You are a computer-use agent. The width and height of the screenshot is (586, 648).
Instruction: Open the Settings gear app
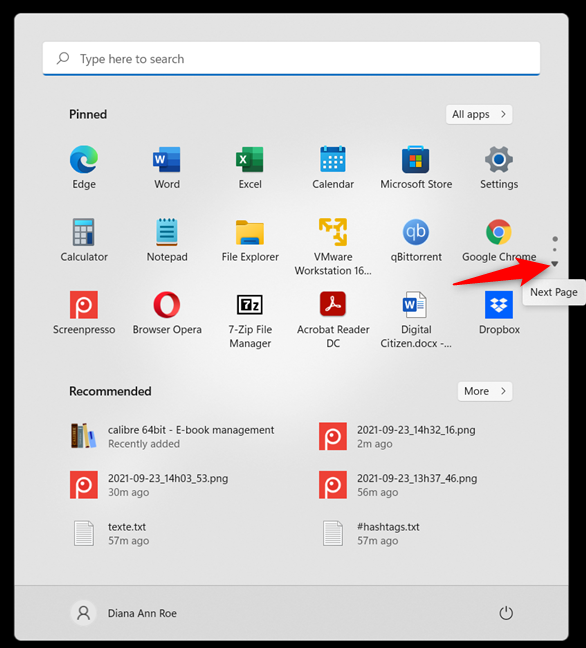(x=499, y=167)
